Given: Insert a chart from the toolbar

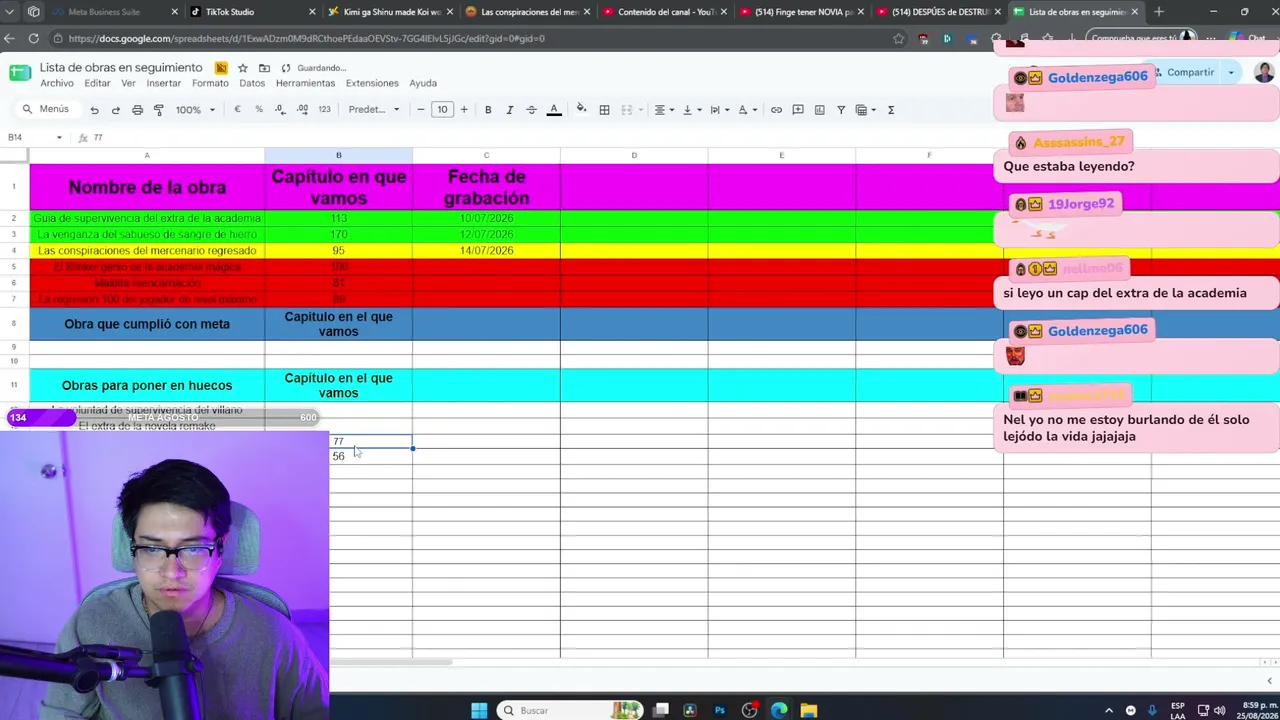Looking at the screenshot, I should click(820, 110).
